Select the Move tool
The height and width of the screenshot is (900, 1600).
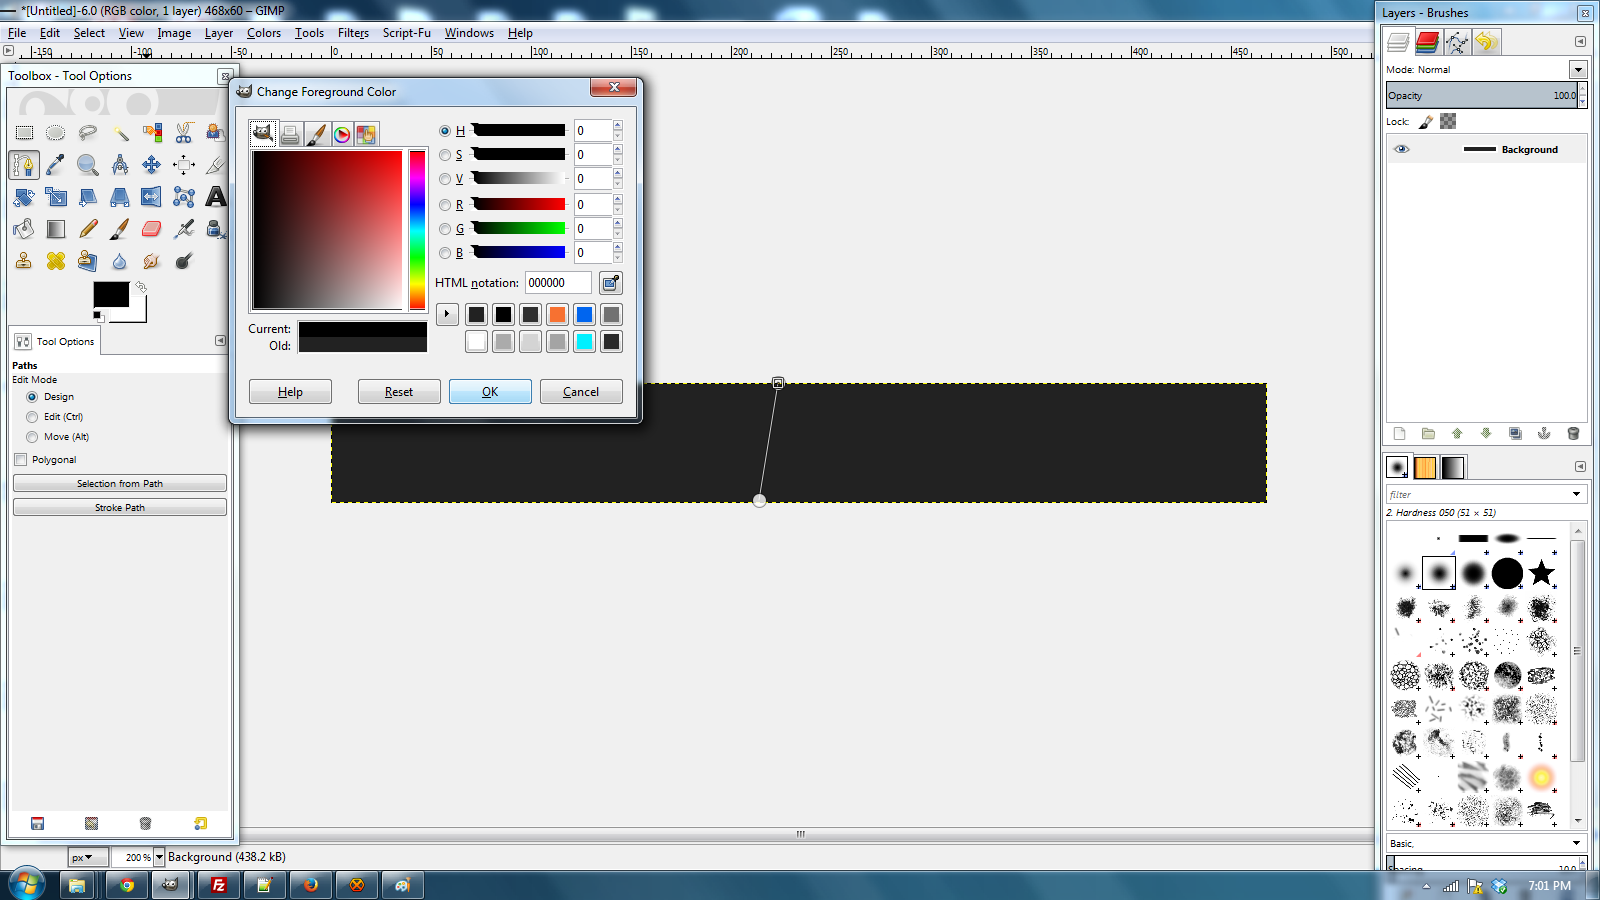point(152,165)
